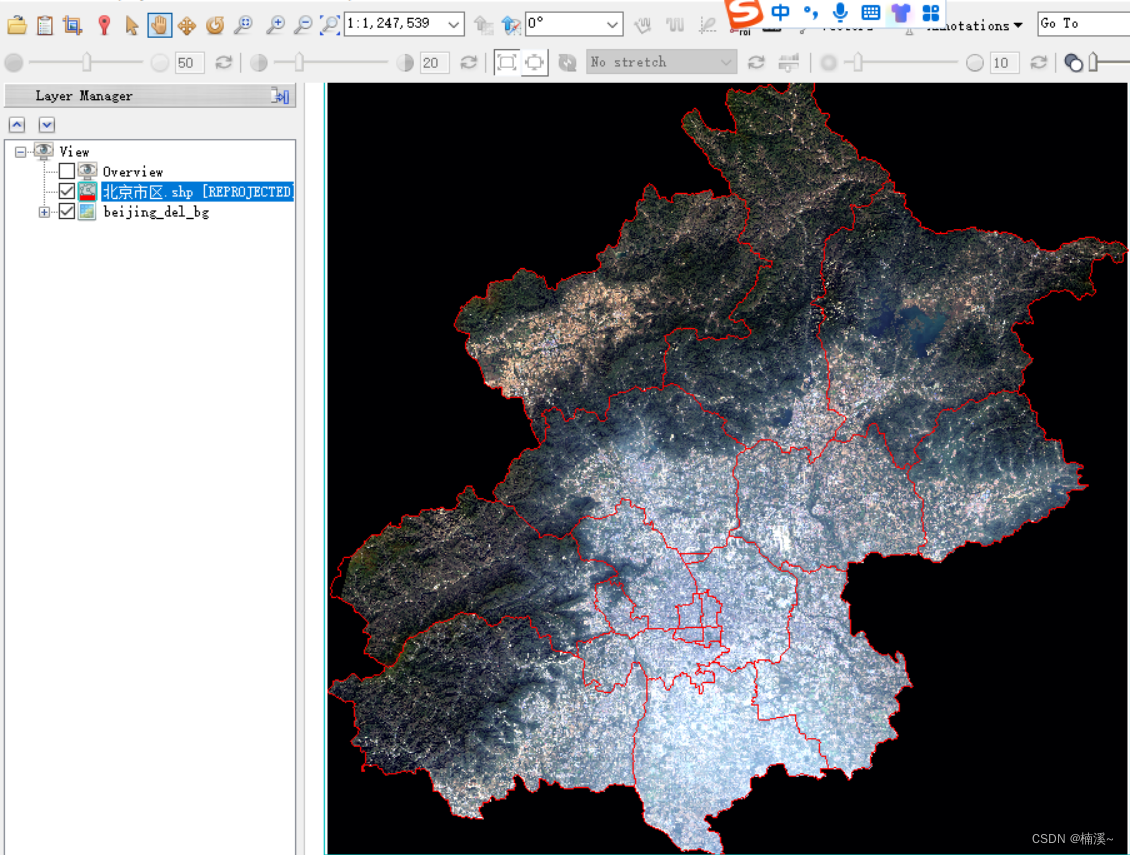Click Sogou input Chinese mode 中 button
The width and height of the screenshot is (1130, 855).
pyautogui.click(x=780, y=12)
